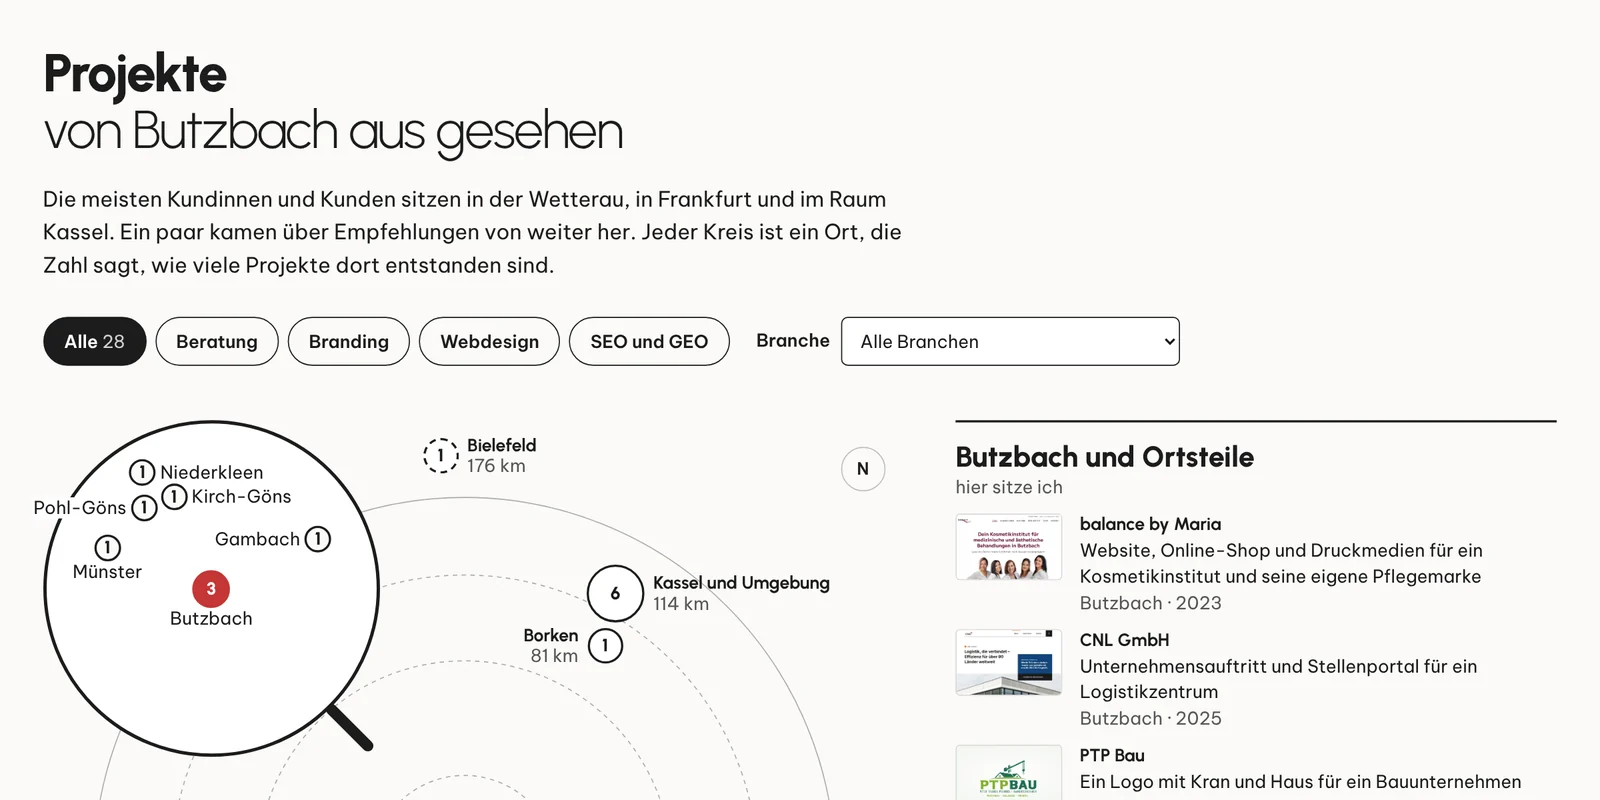The width and height of the screenshot is (1600, 800).
Task: Select the dashed Bielefeld circle marker
Action: point(441,455)
